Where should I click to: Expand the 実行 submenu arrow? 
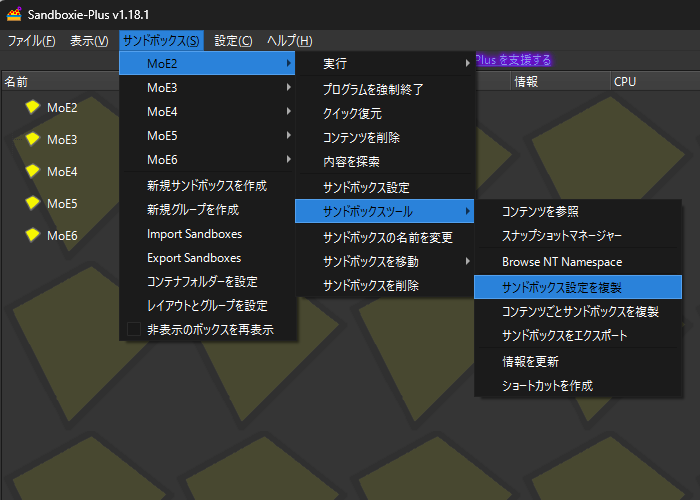(467, 63)
